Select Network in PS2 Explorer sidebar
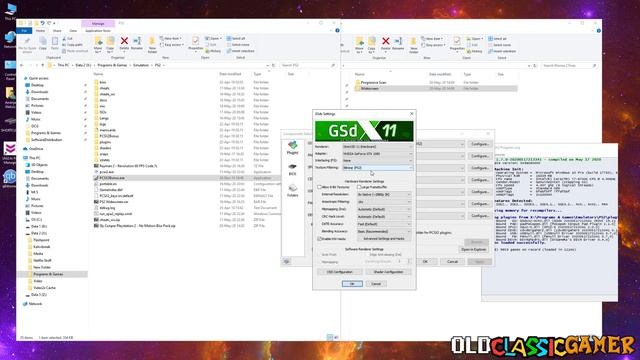Screen dimensions: 640x360 tap(33, 304)
